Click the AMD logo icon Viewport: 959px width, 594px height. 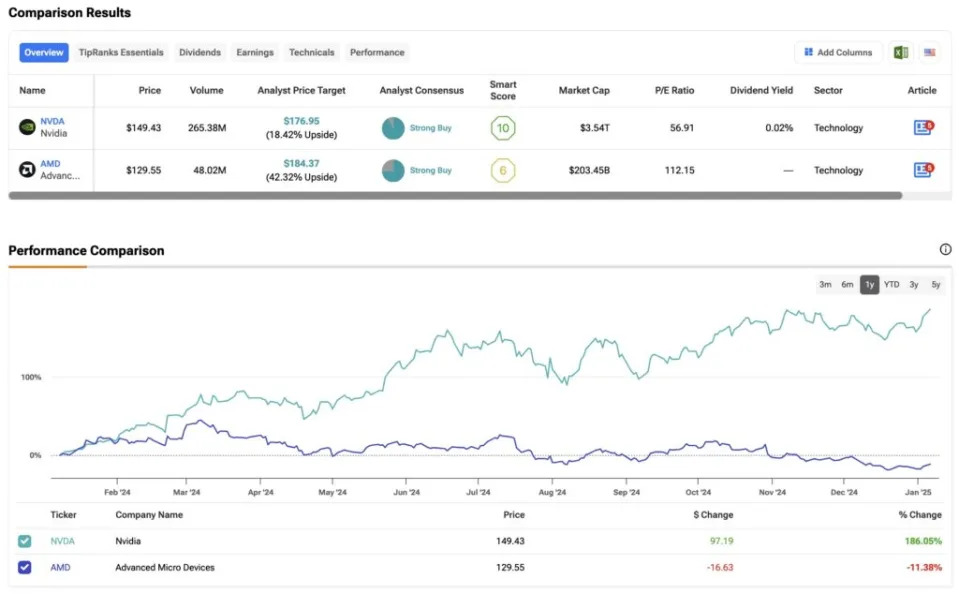tap(27, 169)
